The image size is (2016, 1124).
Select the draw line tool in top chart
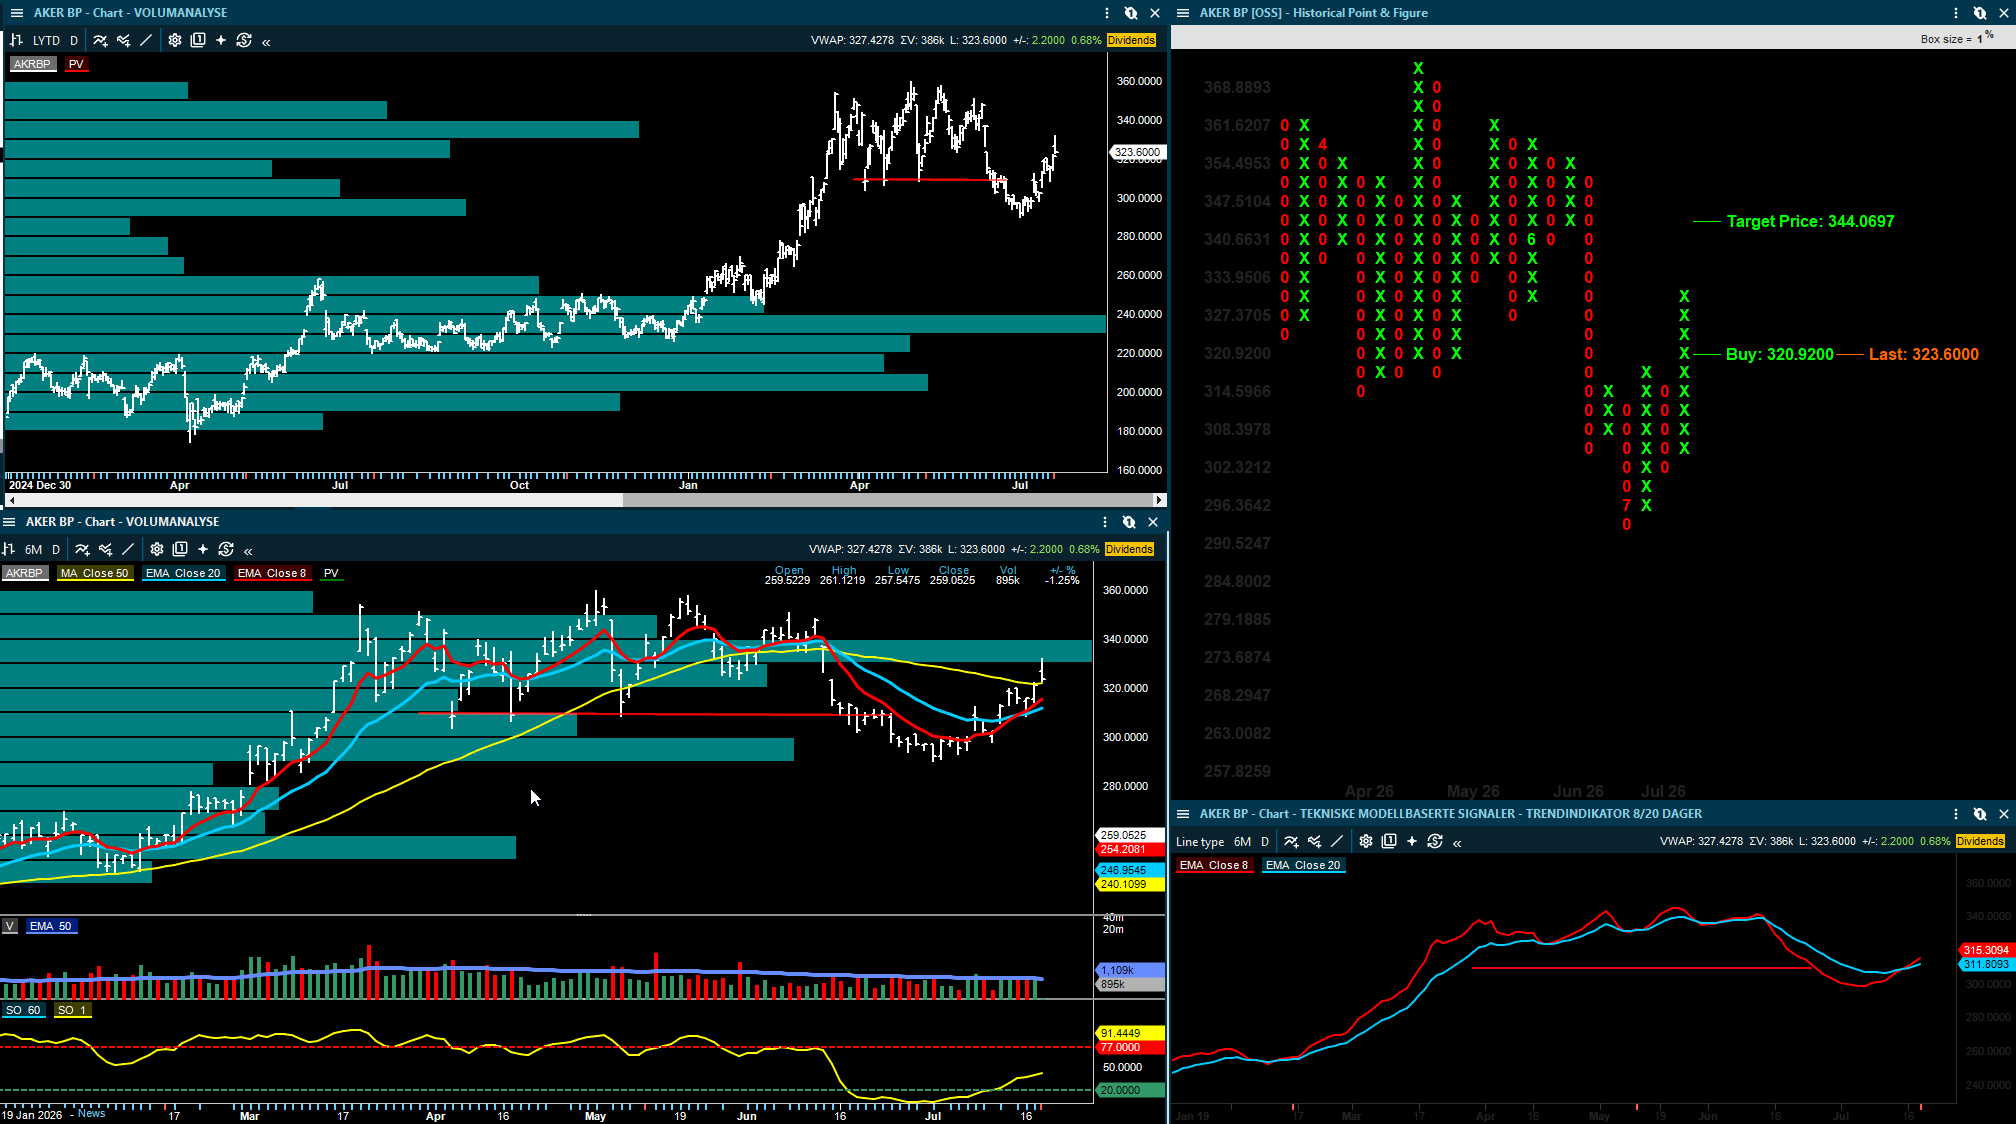click(146, 41)
